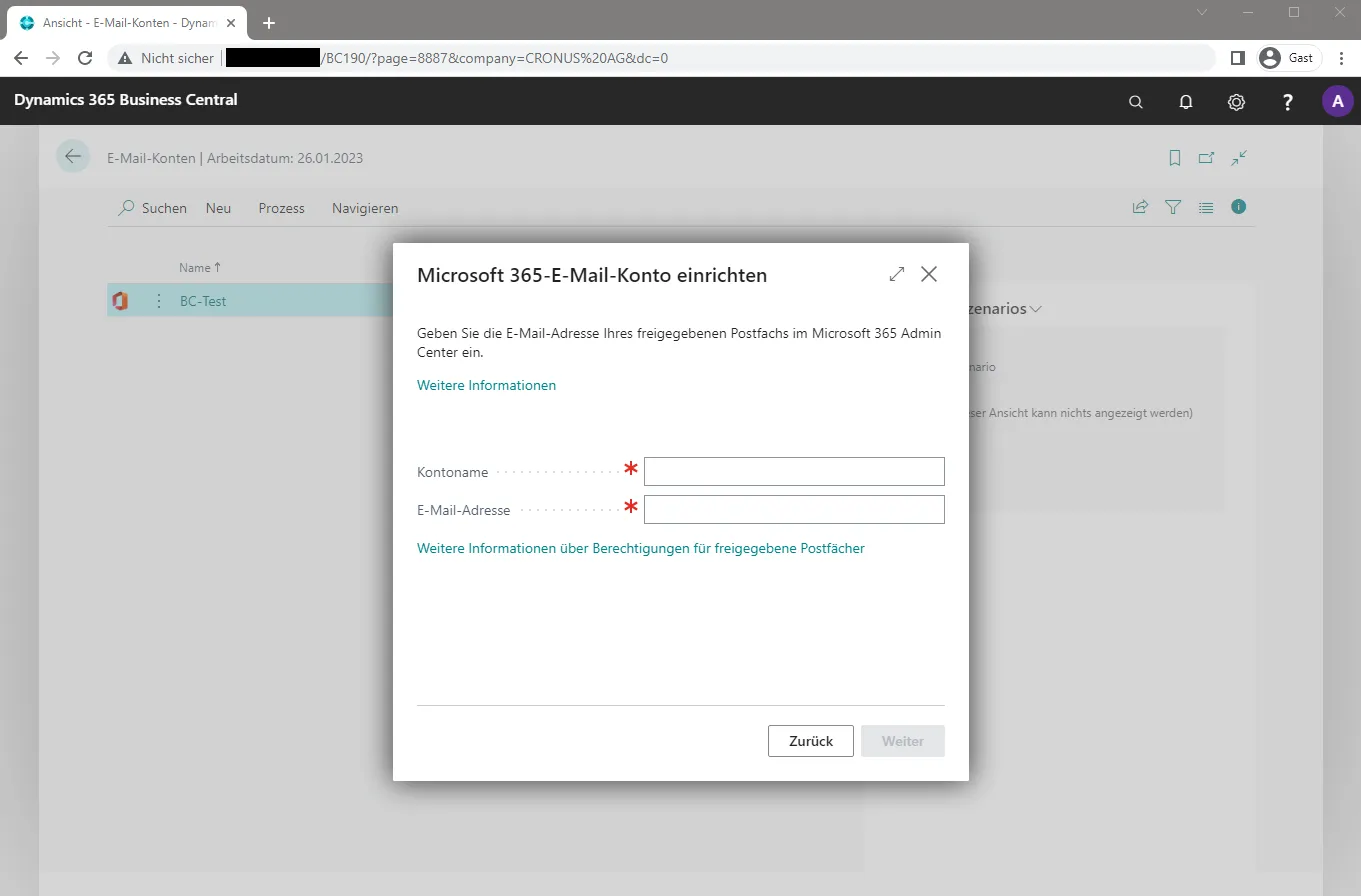Open the Navigieren menu

[x=365, y=208]
